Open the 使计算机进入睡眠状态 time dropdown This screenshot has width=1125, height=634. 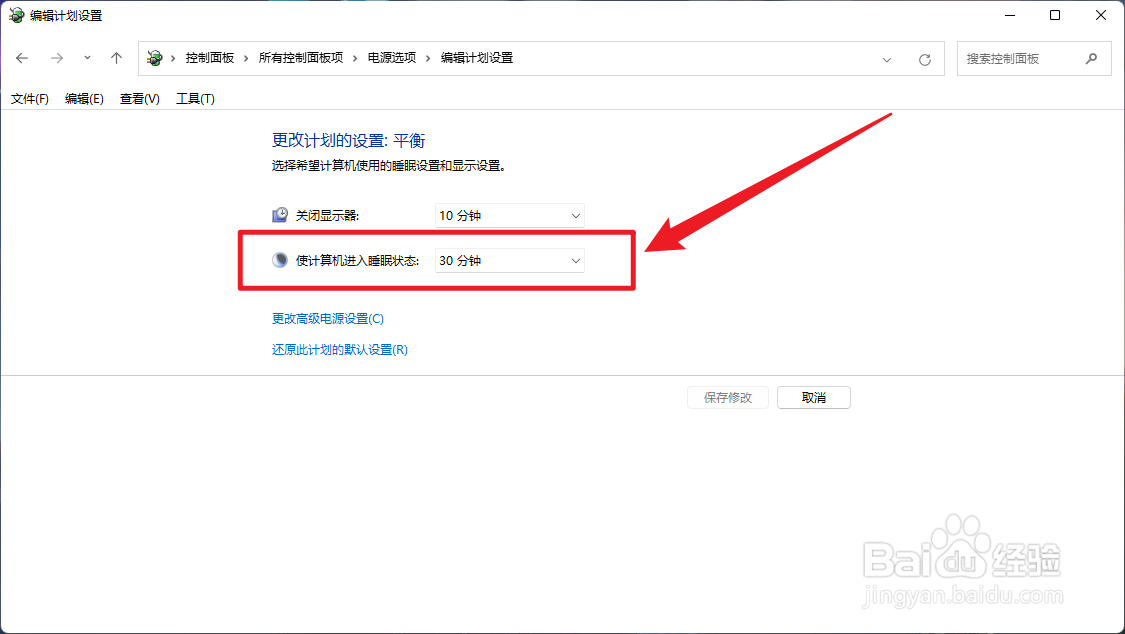pyautogui.click(x=509, y=261)
